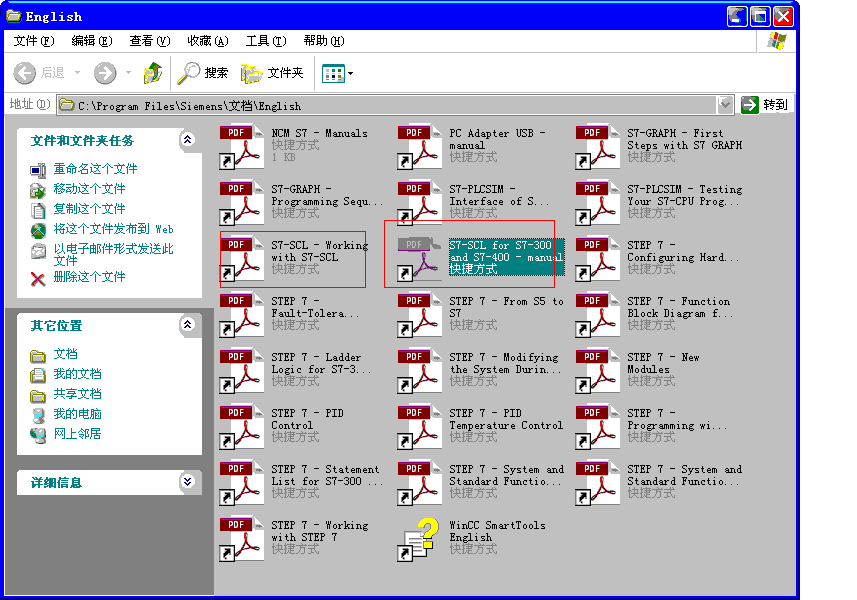
Task: Select STEP 7 - System and Standard right-column icon
Action: click(x=597, y=483)
